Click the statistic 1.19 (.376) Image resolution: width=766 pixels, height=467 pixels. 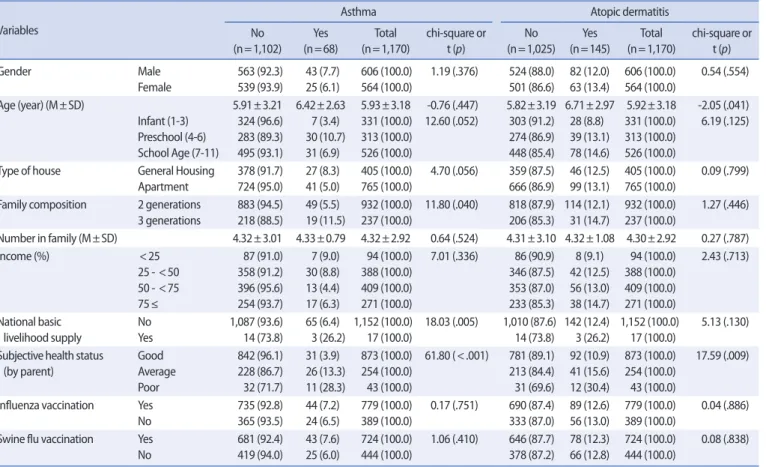pos(454,71)
